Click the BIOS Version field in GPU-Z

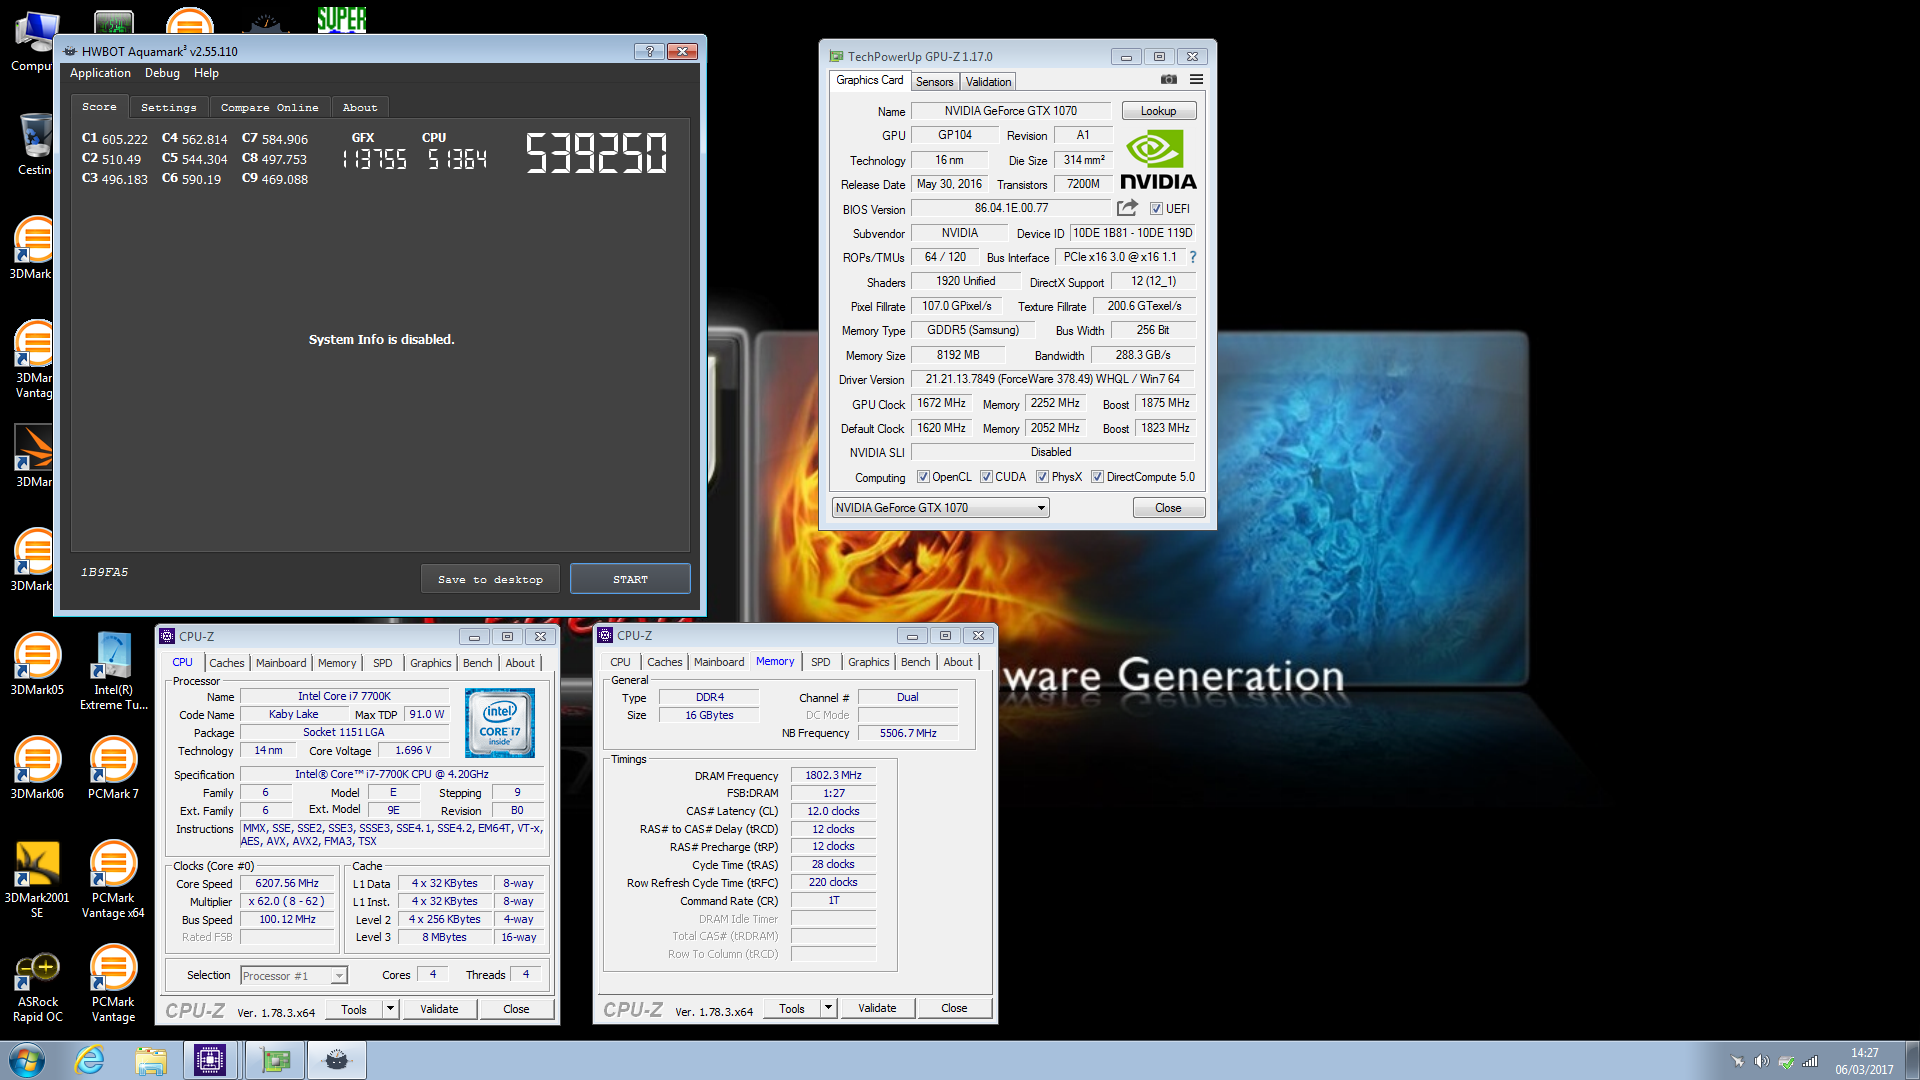(1011, 208)
